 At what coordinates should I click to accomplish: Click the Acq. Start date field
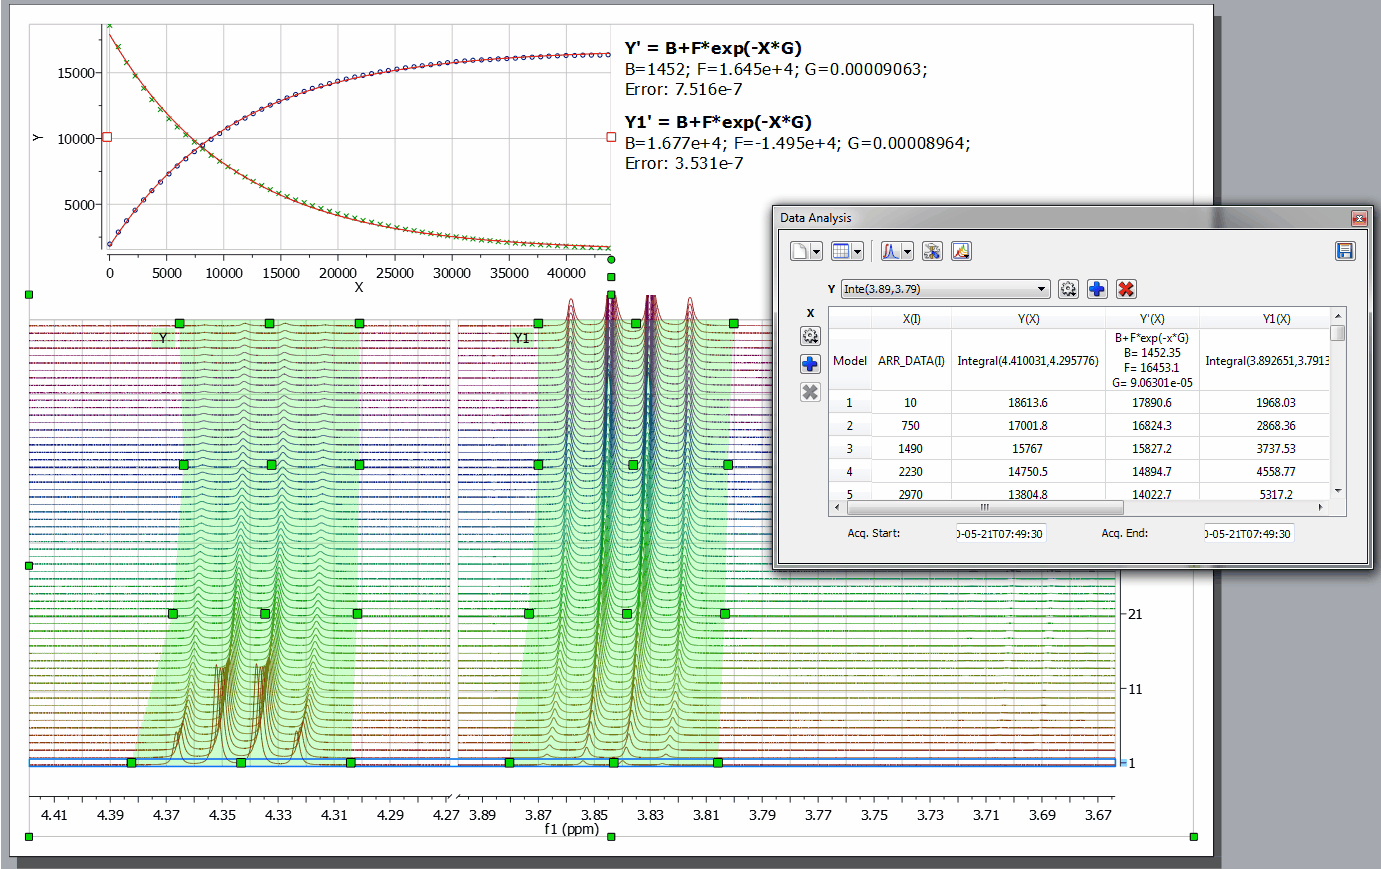tap(1001, 534)
